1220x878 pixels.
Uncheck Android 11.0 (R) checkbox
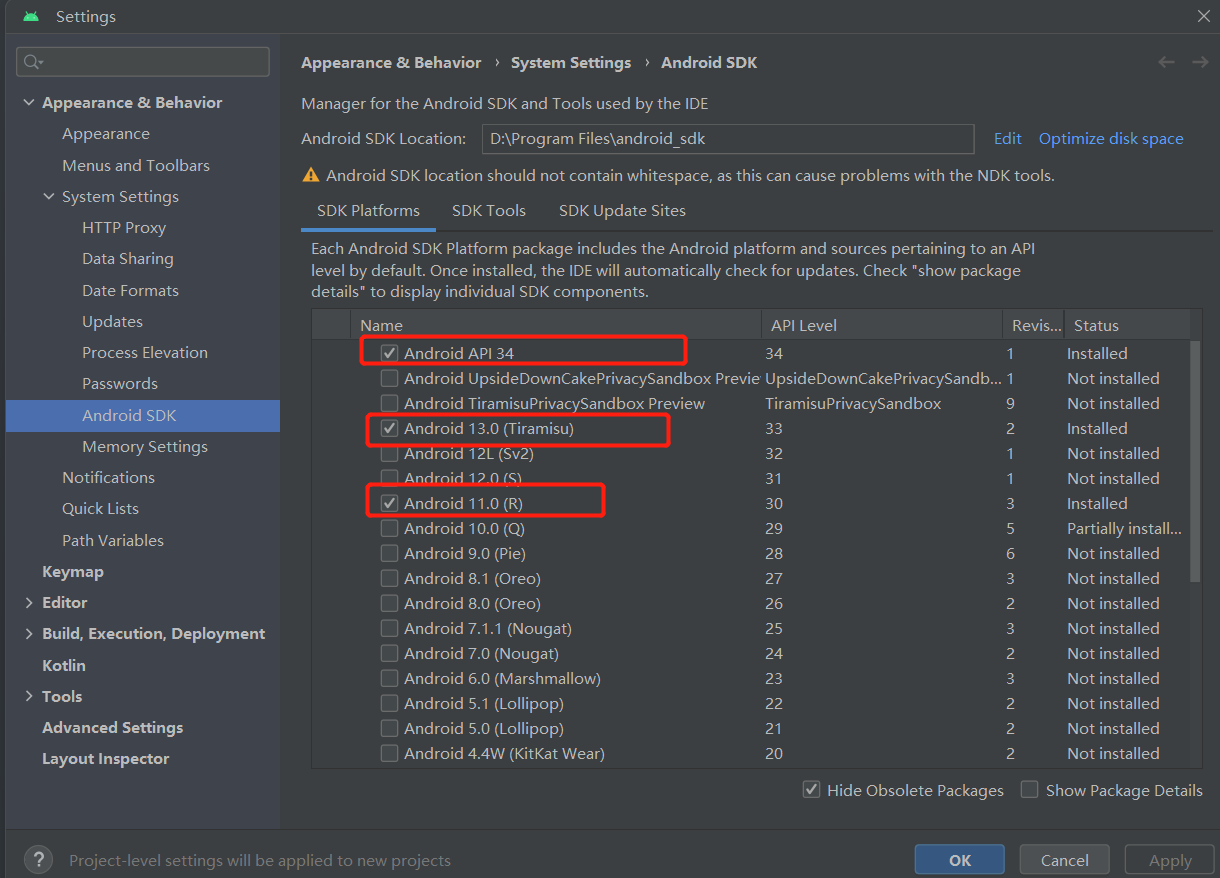[389, 503]
